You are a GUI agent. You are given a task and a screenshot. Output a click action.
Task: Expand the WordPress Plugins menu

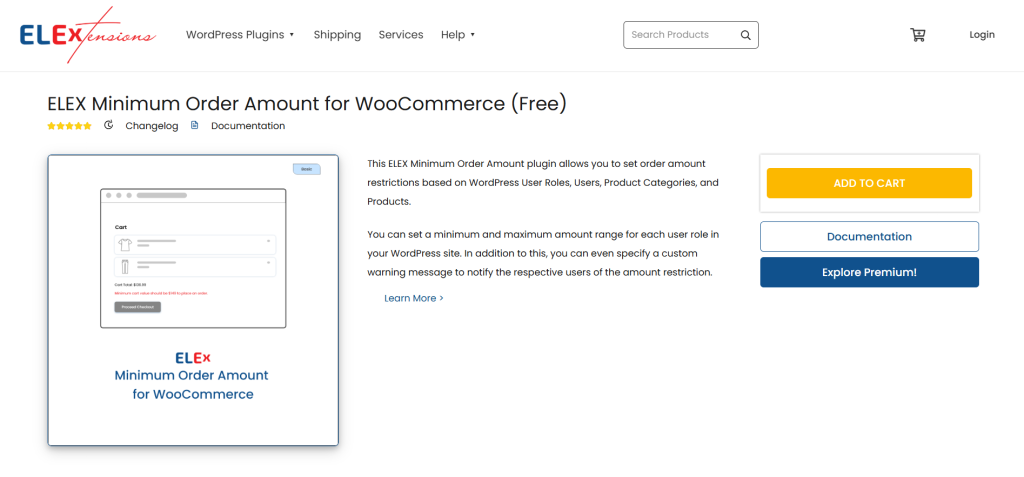(x=240, y=35)
